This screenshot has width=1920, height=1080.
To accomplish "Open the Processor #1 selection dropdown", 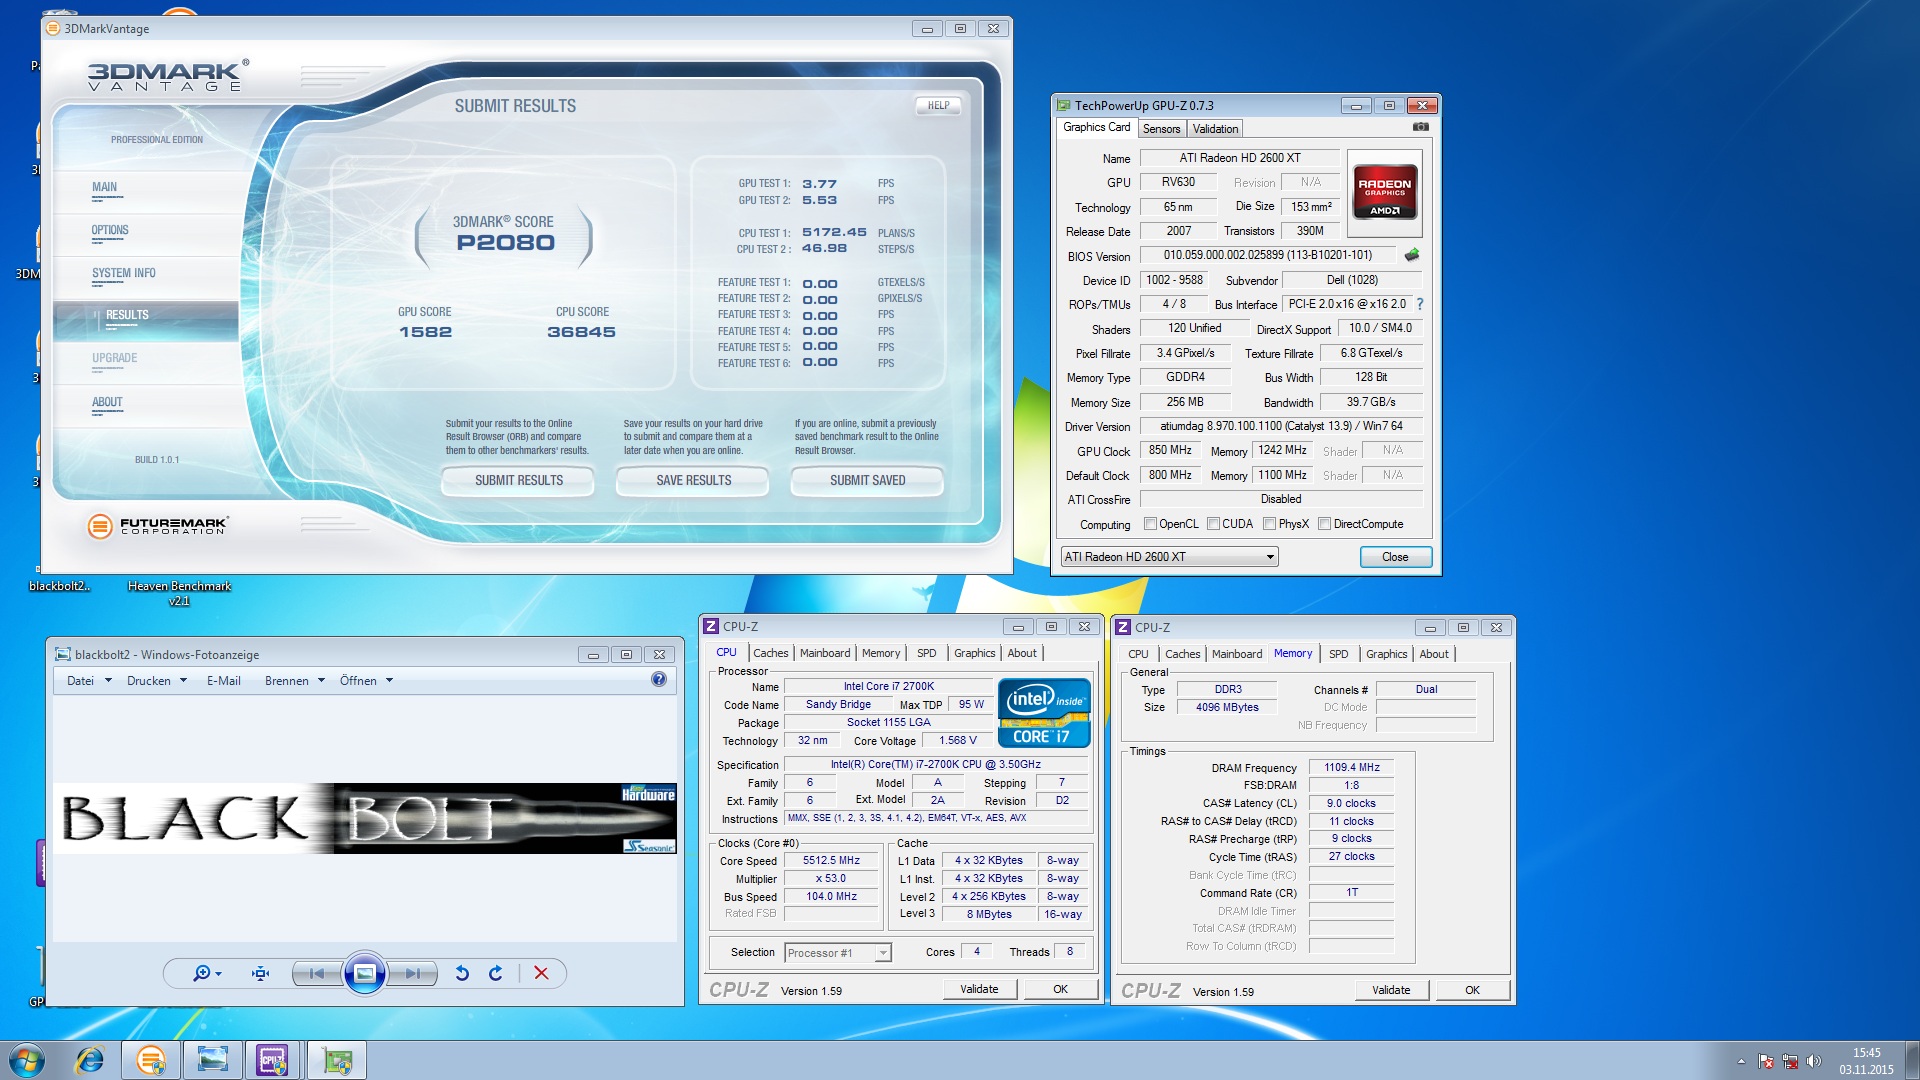I will (x=837, y=953).
